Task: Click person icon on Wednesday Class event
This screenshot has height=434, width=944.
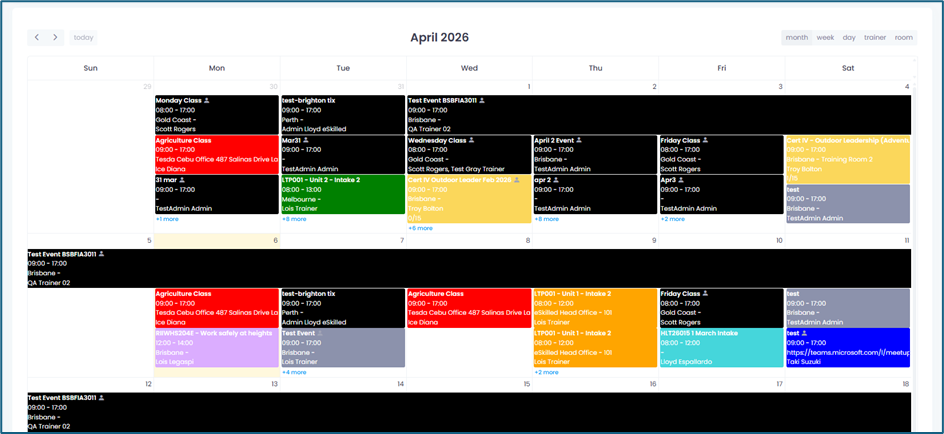Action: [x=471, y=141]
